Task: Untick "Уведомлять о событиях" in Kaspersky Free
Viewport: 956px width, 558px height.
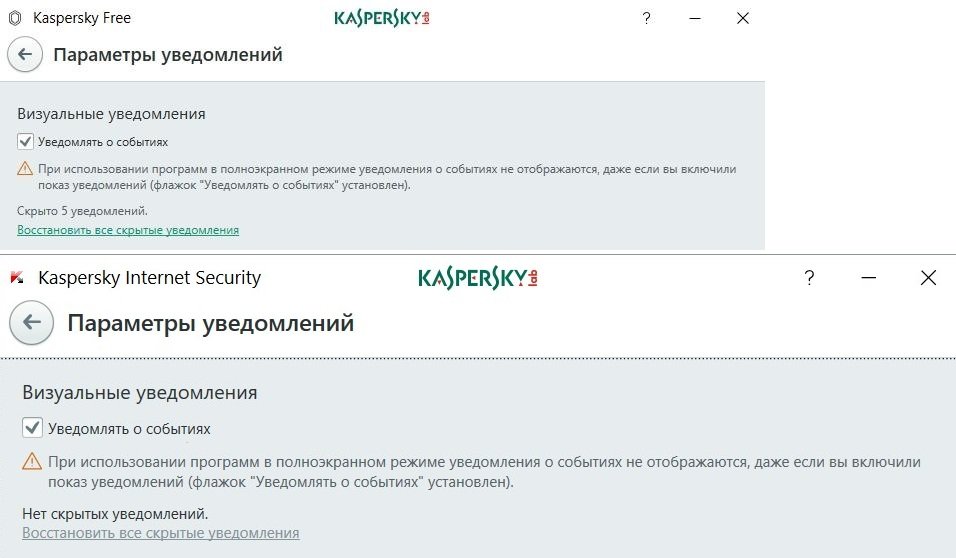Action: (26, 142)
